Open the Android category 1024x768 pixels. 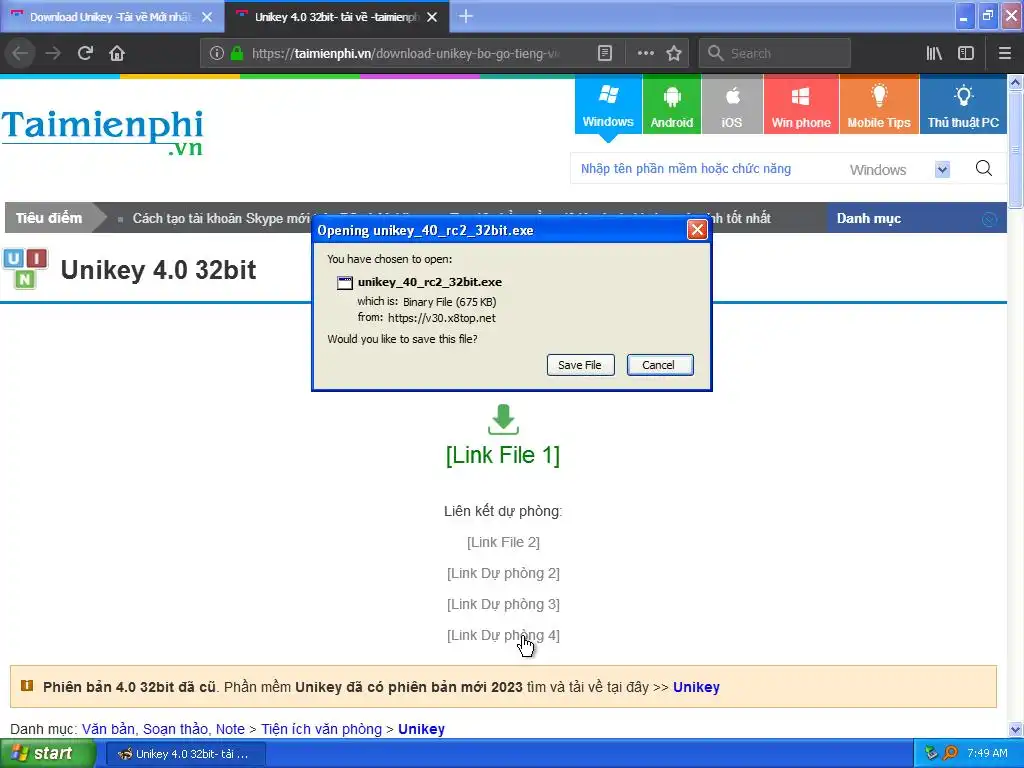tap(671, 104)
